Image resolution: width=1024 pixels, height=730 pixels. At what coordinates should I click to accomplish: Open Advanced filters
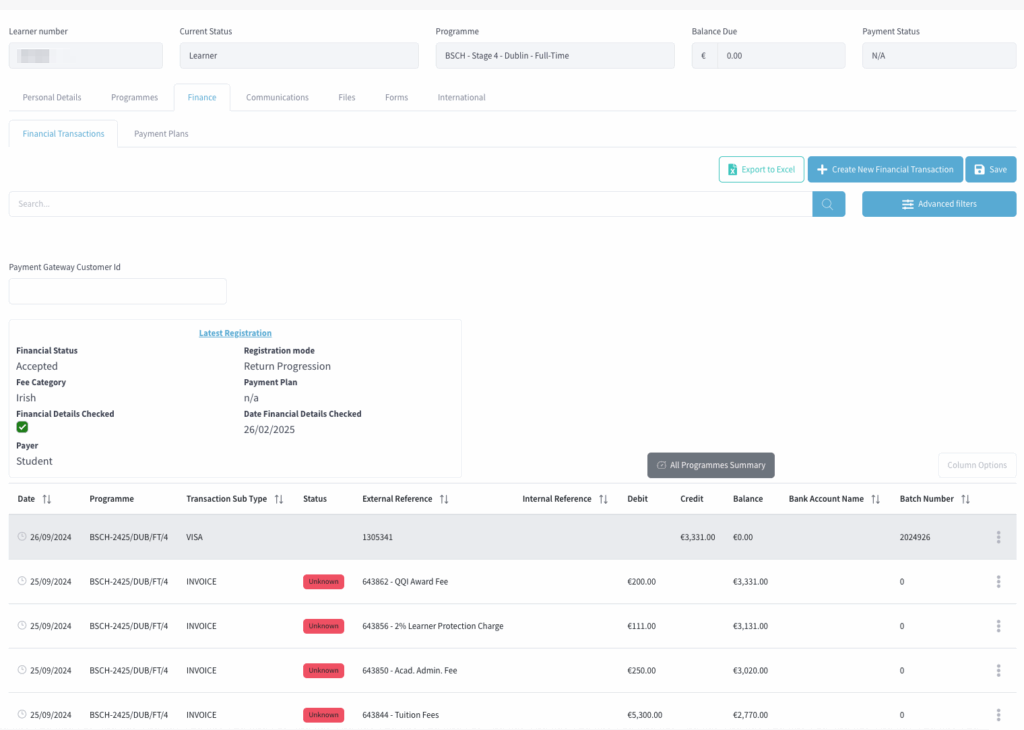point(939,204)
